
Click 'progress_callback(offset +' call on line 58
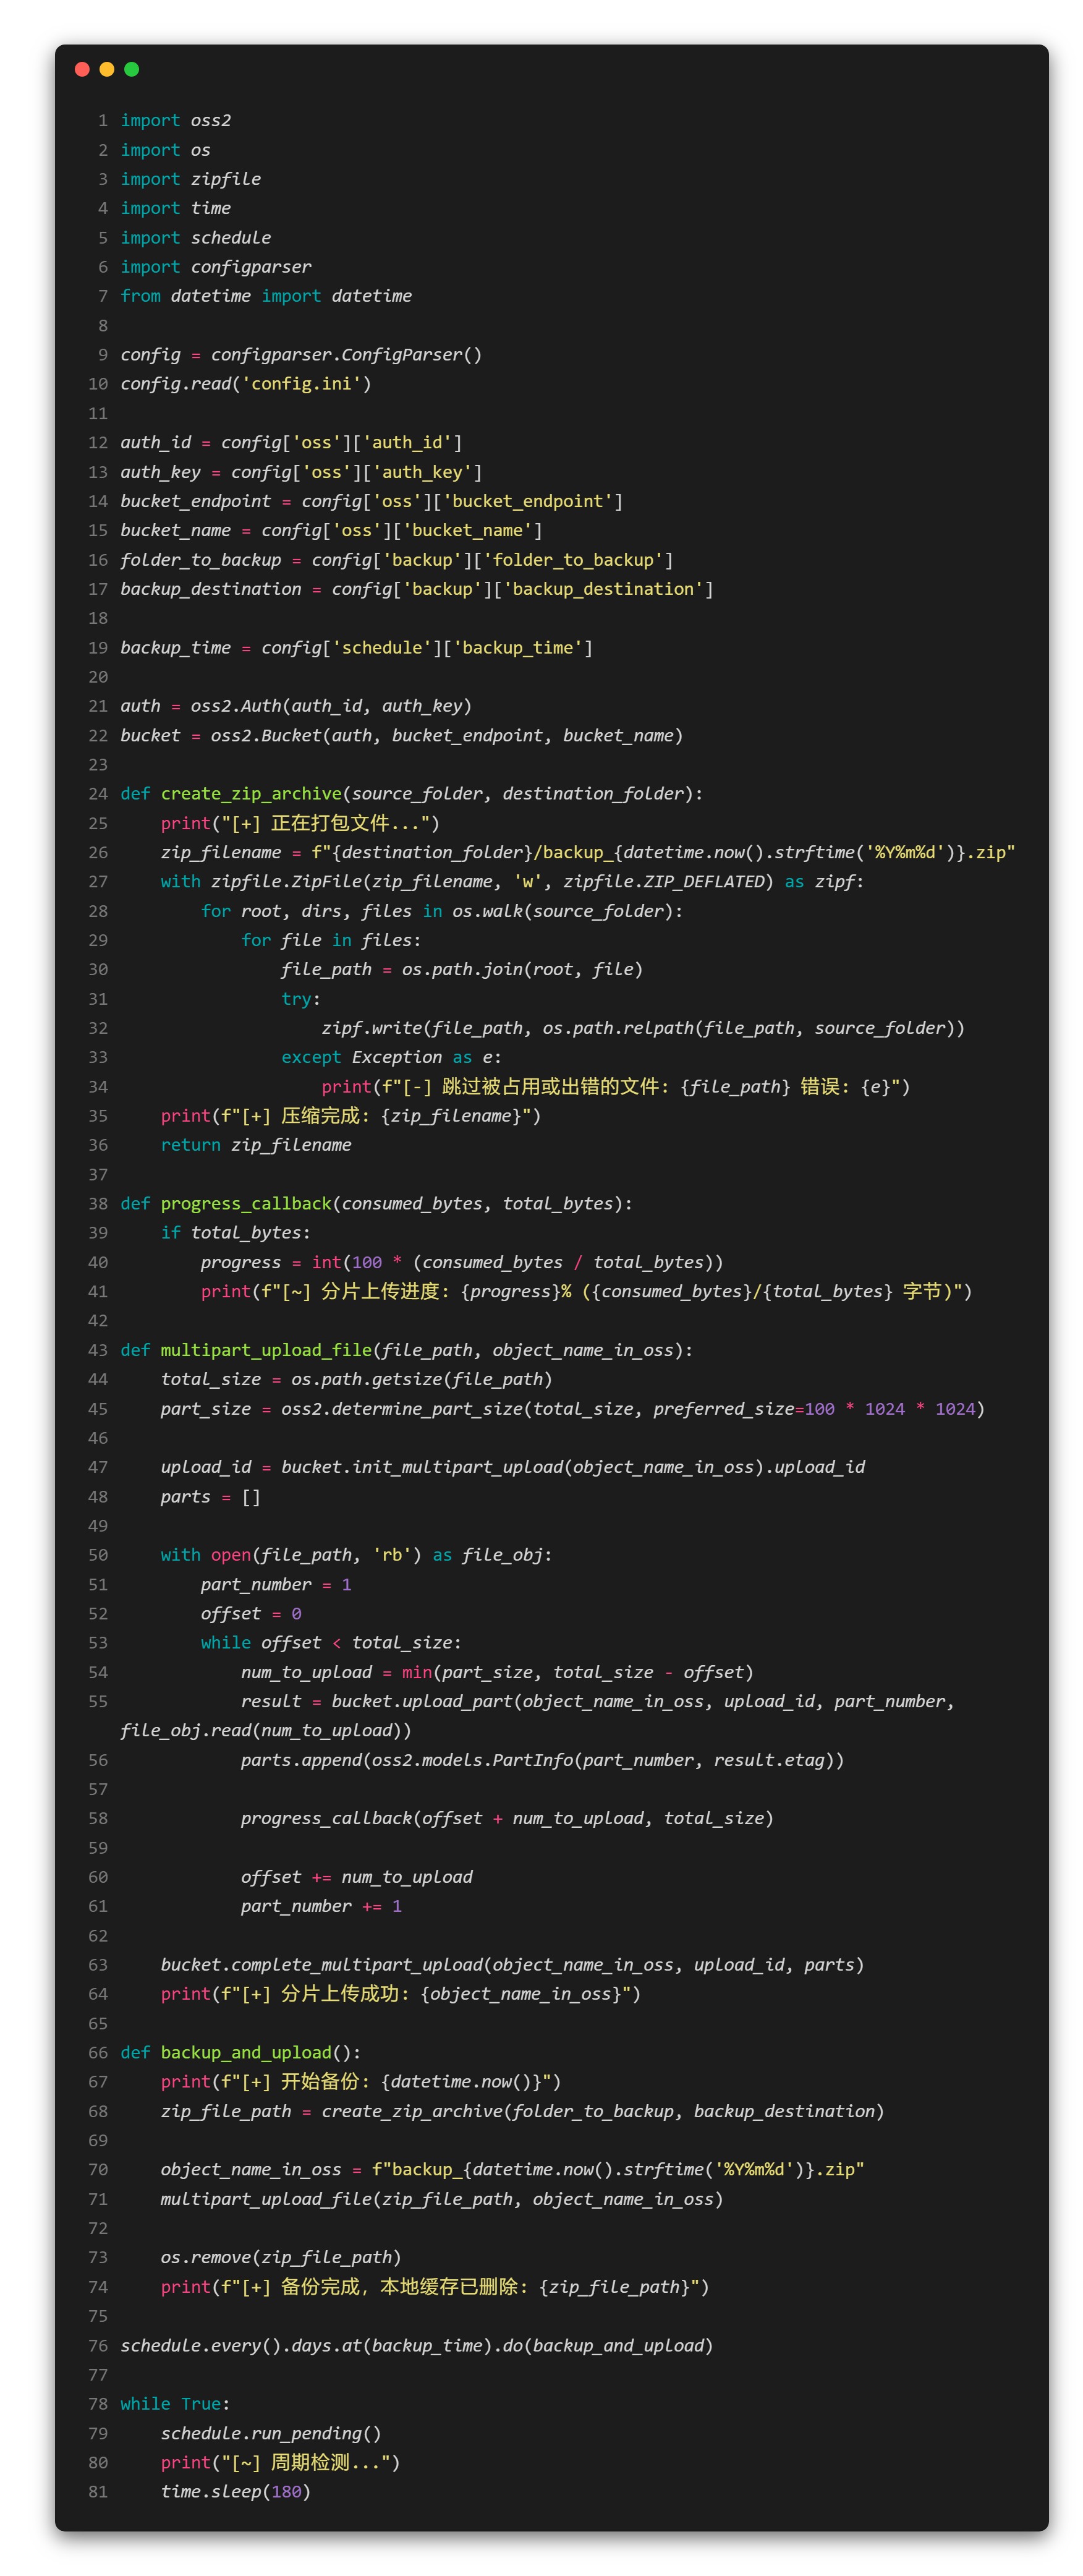(371, 1818)
